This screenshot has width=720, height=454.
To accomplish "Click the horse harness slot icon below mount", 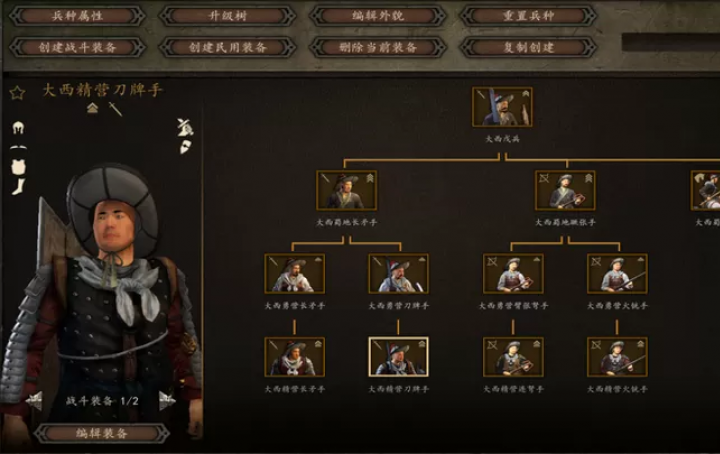I will [x=186, y=147].
